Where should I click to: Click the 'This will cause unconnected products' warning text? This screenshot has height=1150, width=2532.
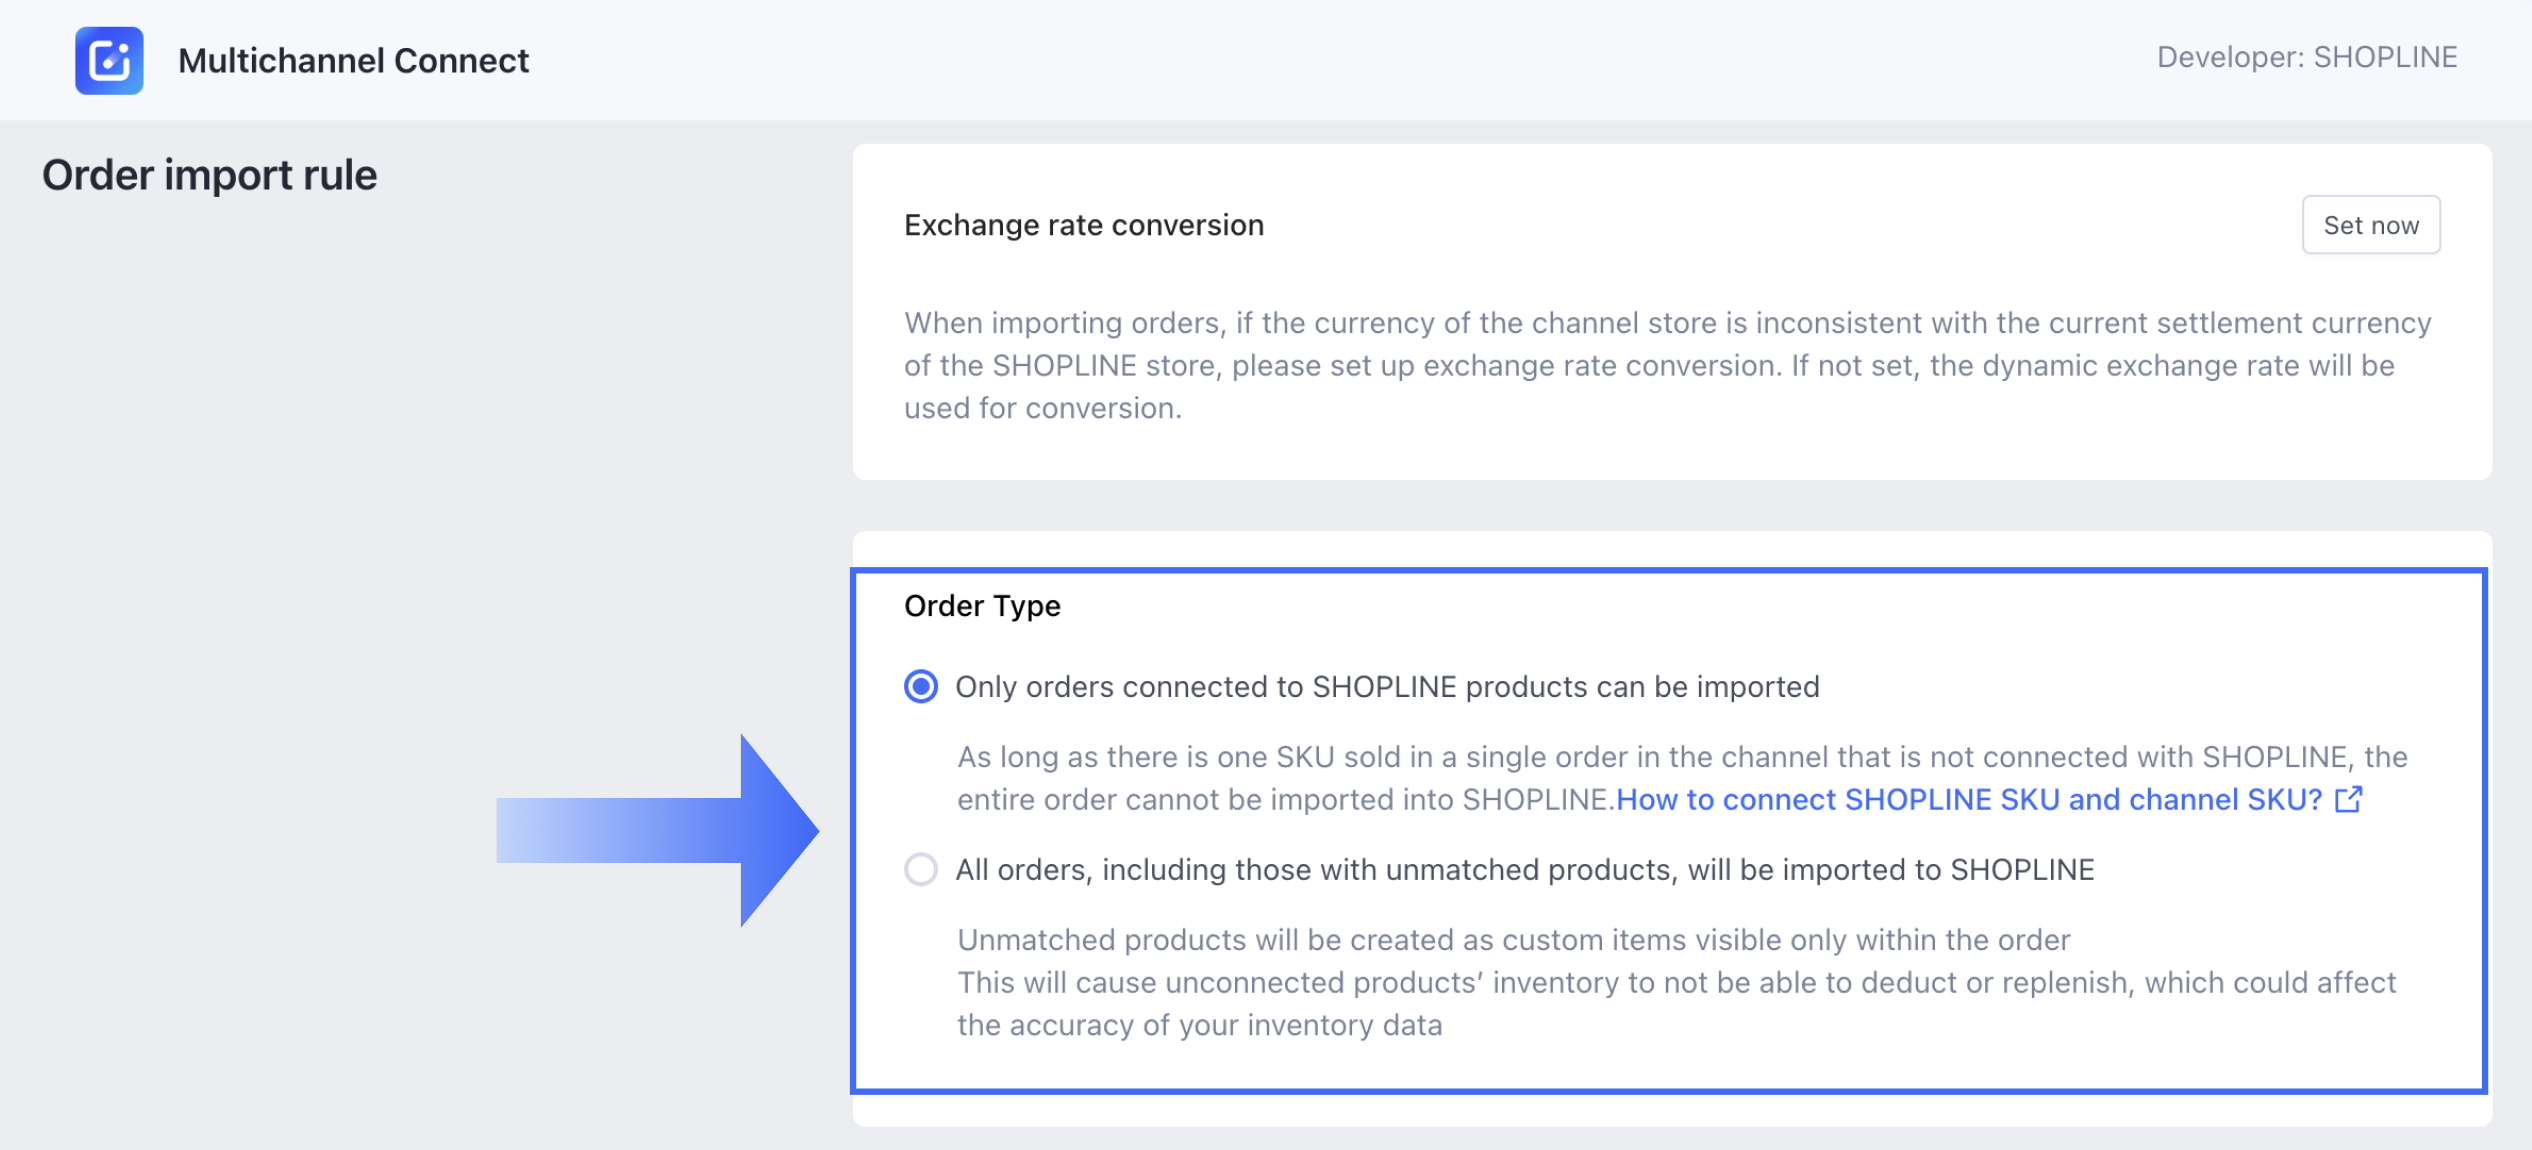point(1676,983)
